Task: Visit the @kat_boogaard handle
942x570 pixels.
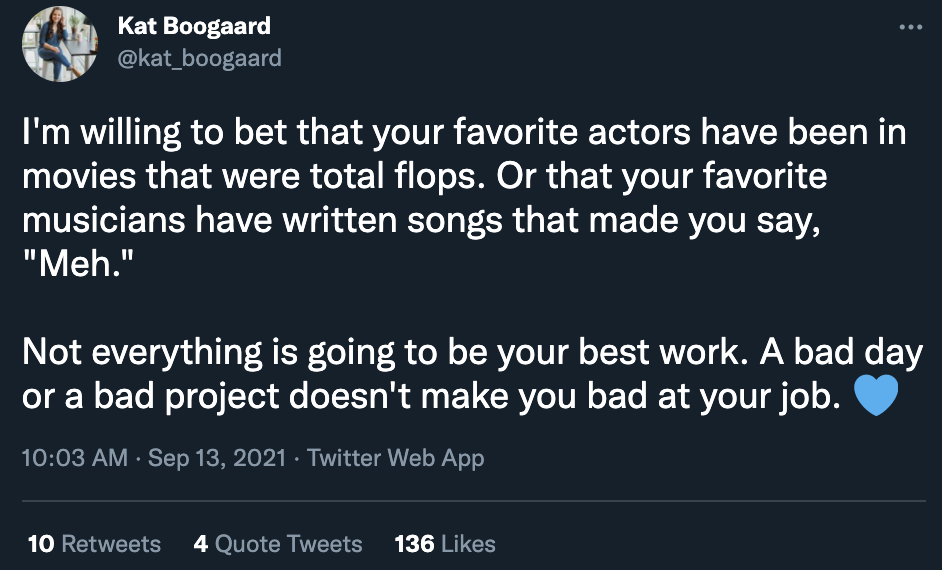Action: (199, 58)
